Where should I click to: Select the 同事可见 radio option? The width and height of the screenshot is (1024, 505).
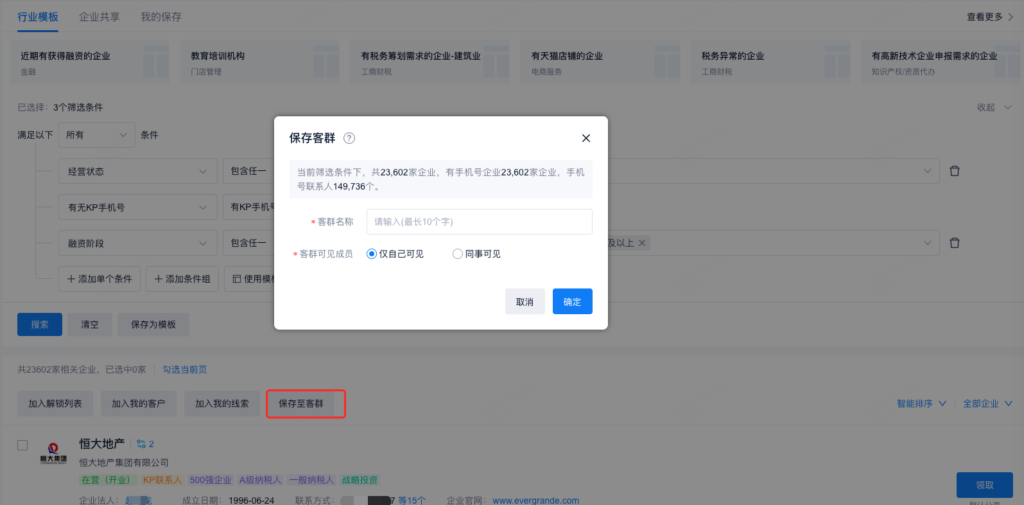pyautogui.click(x=457, y=254)
